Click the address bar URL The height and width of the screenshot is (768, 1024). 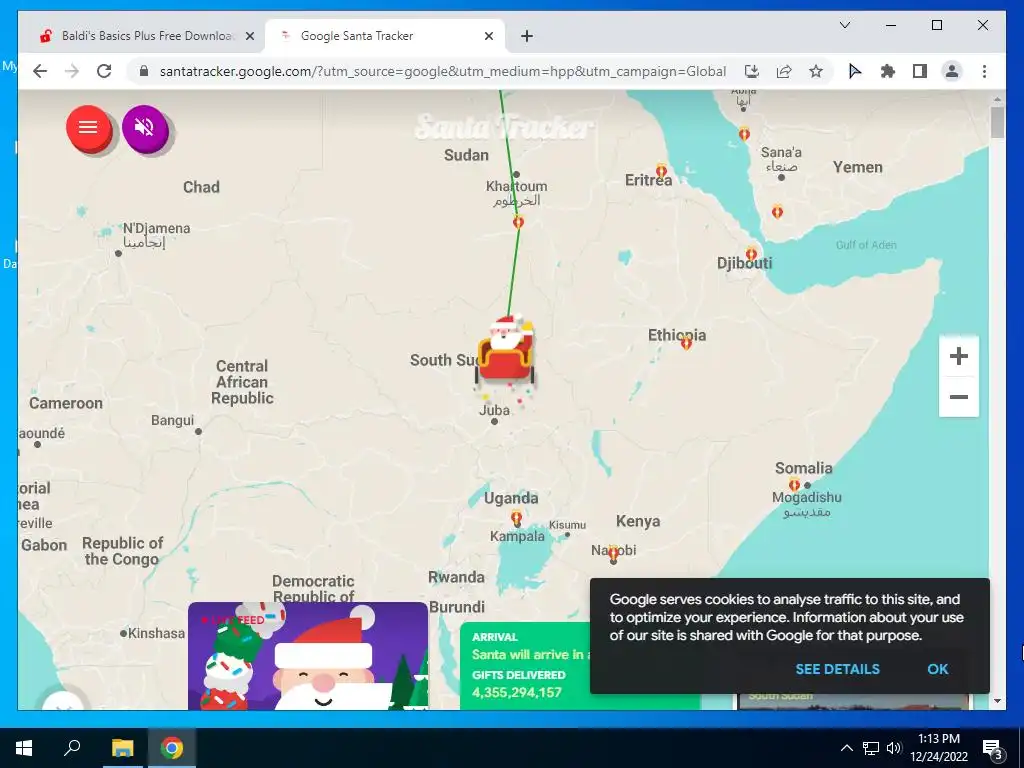(x=443, y=71)
